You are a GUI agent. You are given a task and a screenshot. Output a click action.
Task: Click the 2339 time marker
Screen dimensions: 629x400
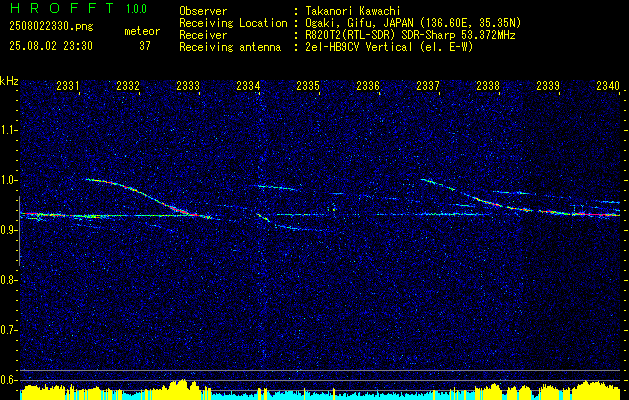(x=548, y=85)
